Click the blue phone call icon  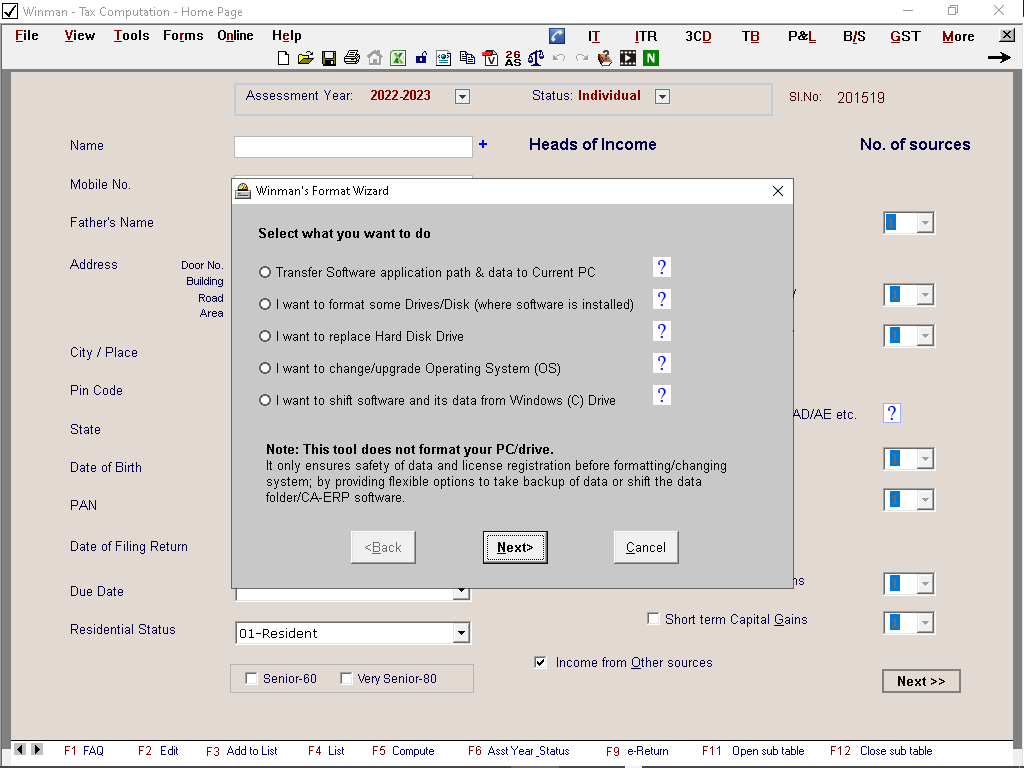coord(558,36)
